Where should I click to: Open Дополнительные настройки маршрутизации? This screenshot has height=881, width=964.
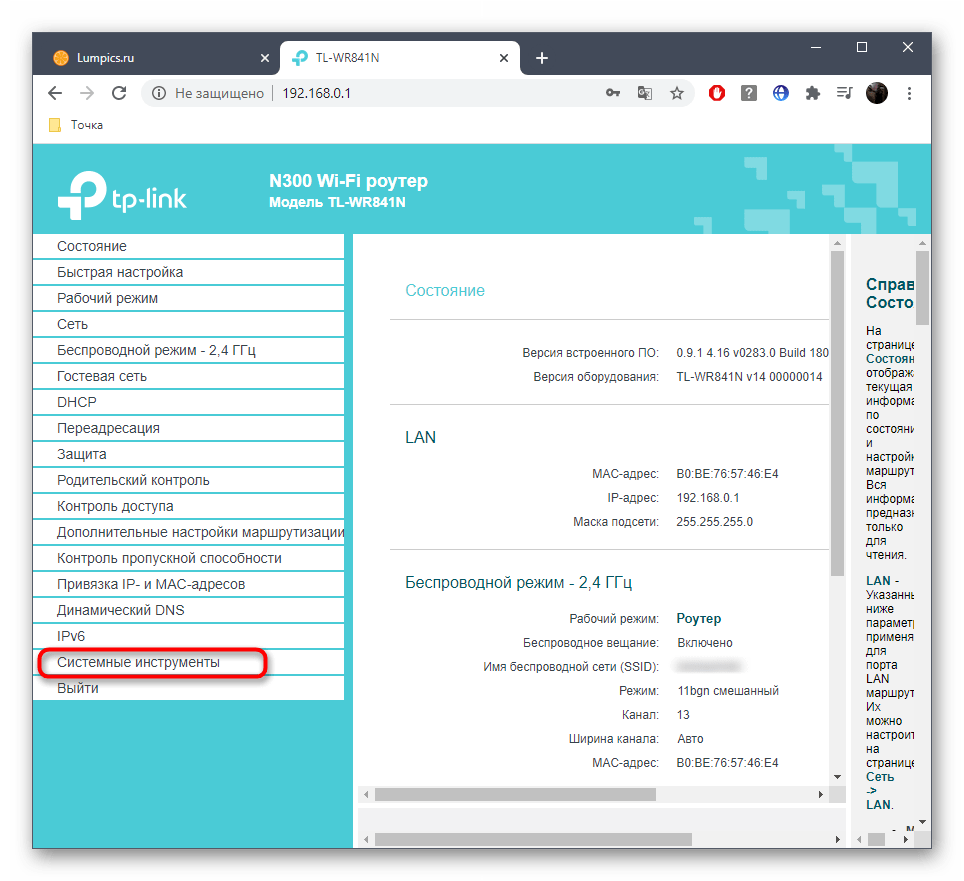[188, 532]
